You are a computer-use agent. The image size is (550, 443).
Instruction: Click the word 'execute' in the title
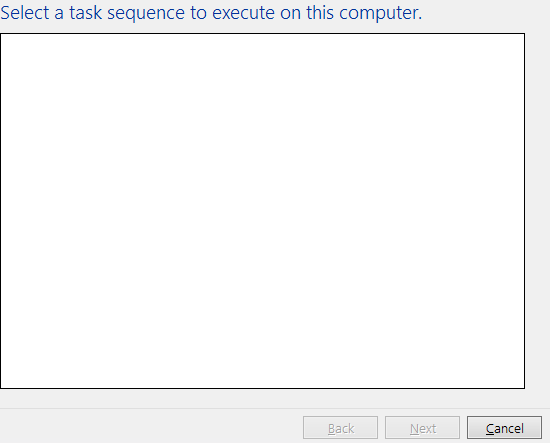tap(243, 13)
